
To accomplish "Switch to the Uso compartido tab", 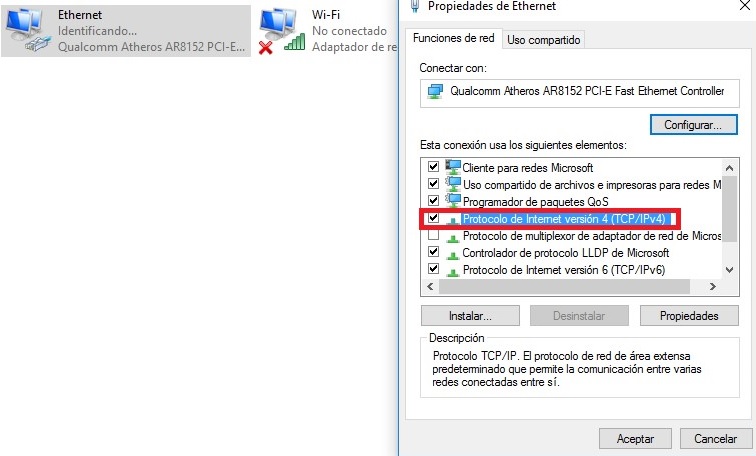I will tap(543, 40).
